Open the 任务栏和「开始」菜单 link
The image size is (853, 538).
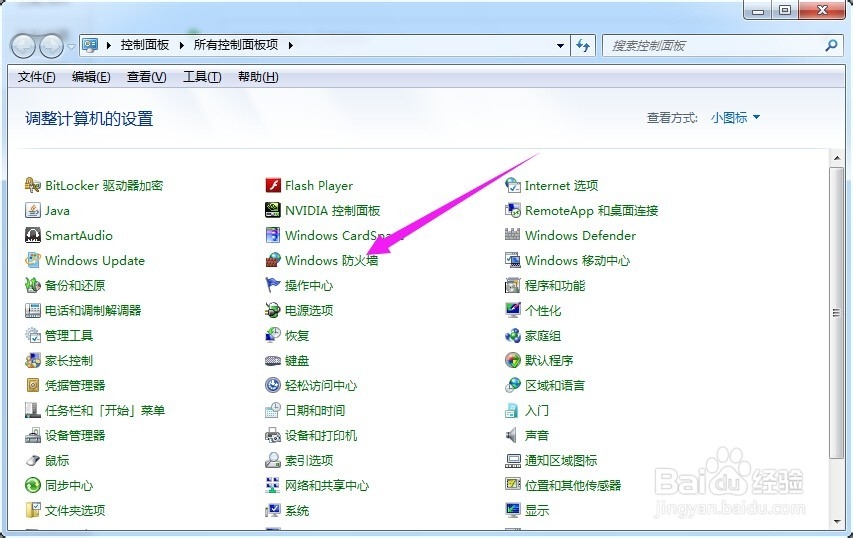(104, 411)
